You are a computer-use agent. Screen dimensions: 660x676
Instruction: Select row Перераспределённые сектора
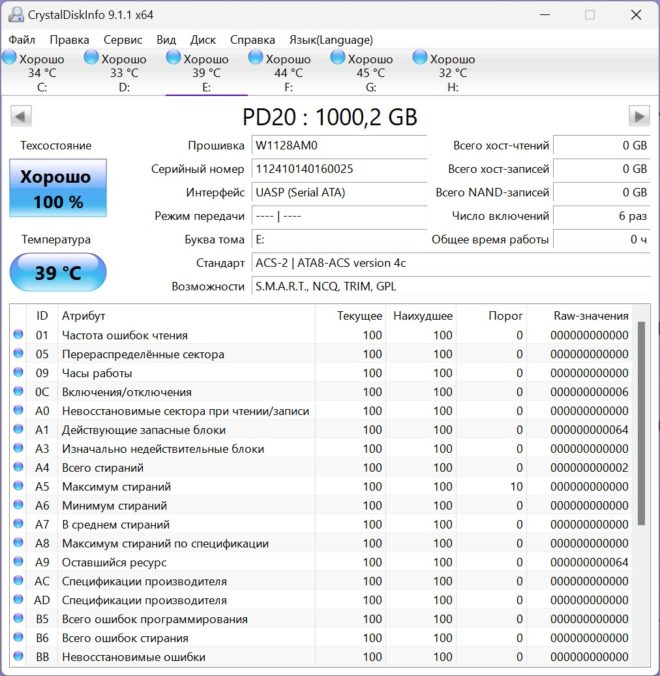(321, 354)
